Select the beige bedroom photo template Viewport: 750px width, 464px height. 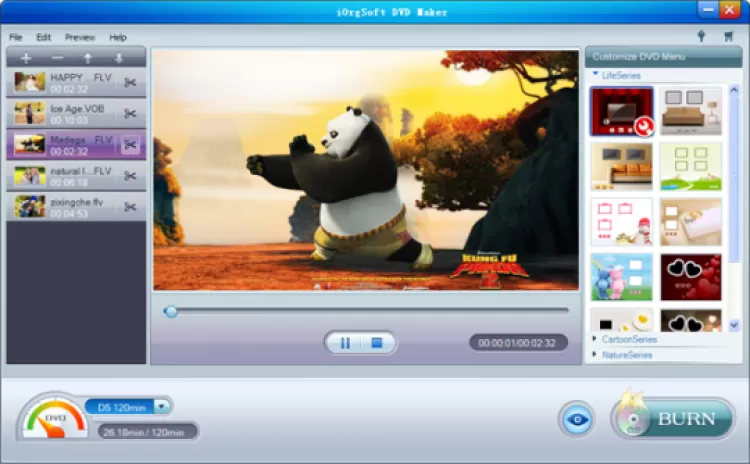click(x=691, y=222)
